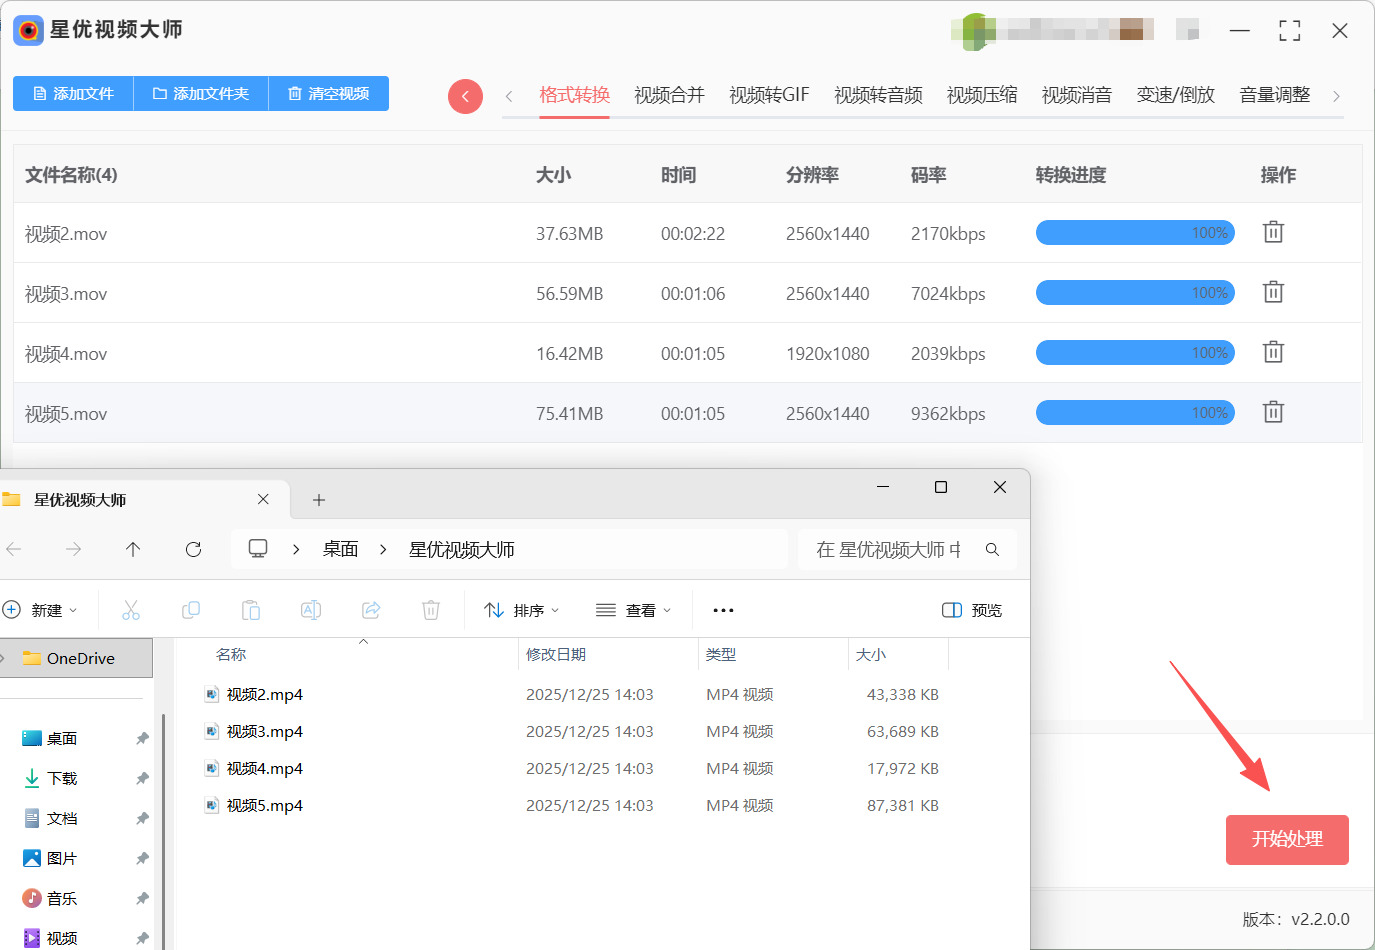The height and width of the screenshot is (950, 1375).
Task: Click the 开始处理 button
Action: coord(1287,839)
